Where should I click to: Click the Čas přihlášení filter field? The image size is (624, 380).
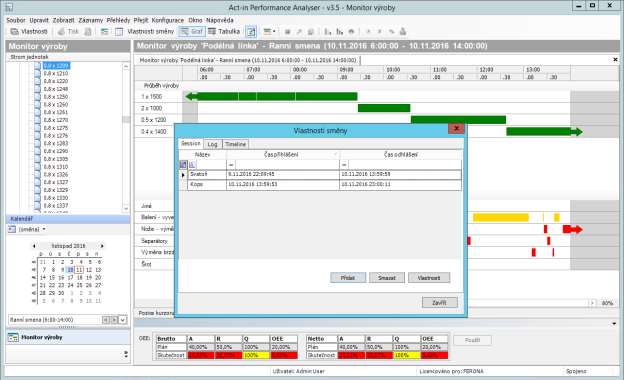pos(287,165)
